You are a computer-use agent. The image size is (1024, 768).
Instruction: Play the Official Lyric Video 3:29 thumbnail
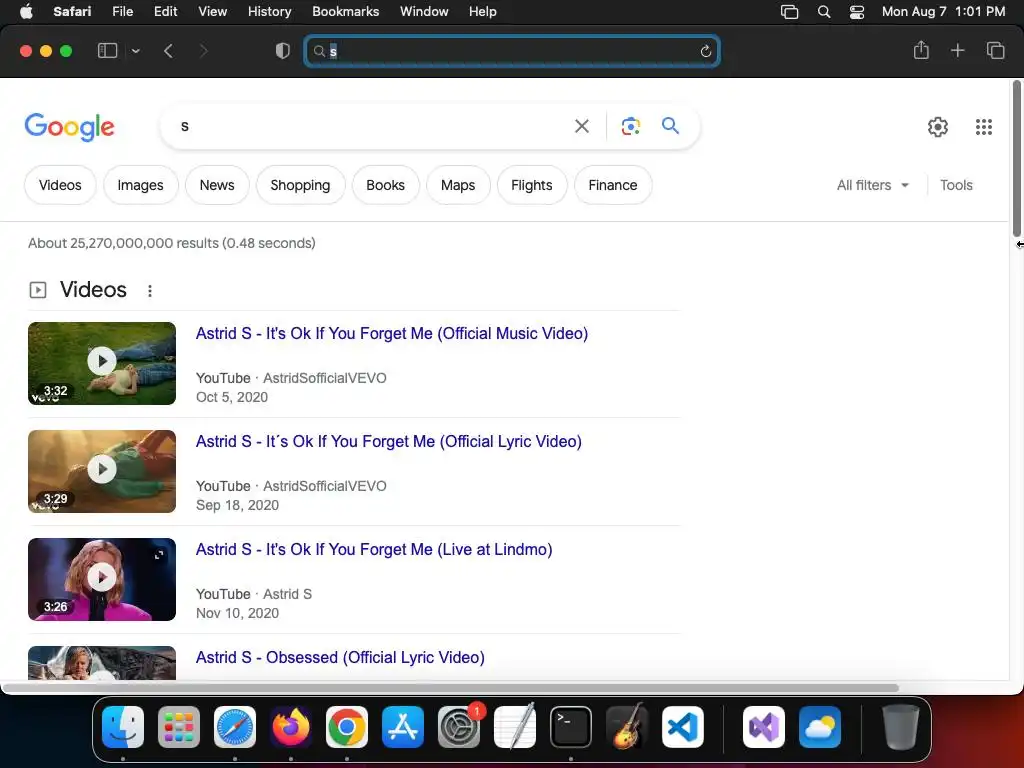coord(102,471)
